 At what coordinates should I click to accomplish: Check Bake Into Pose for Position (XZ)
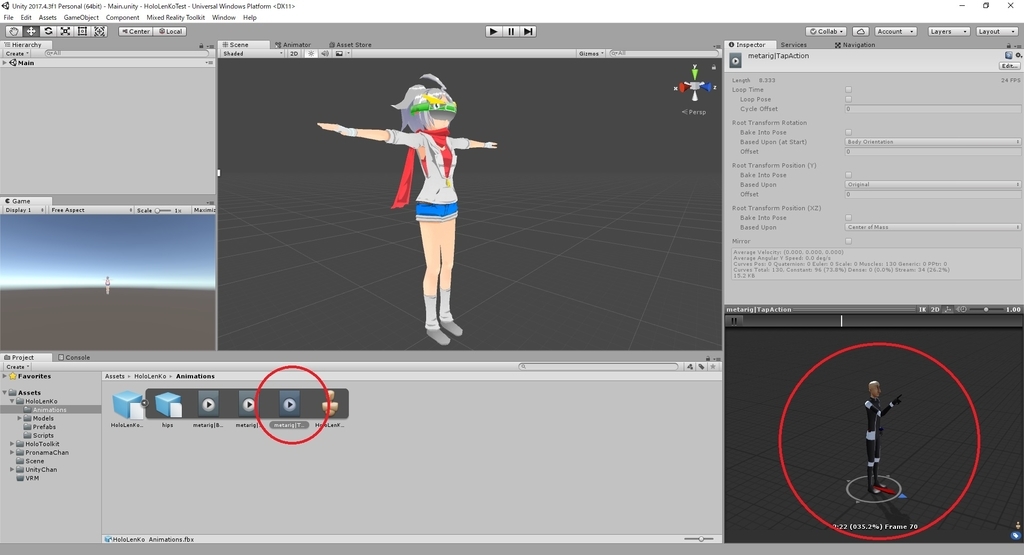848,217
